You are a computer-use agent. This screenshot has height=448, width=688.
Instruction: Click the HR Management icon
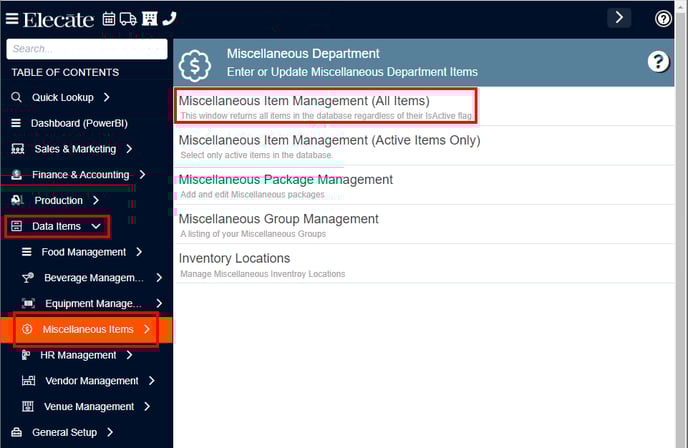click(x=26, y=355)
